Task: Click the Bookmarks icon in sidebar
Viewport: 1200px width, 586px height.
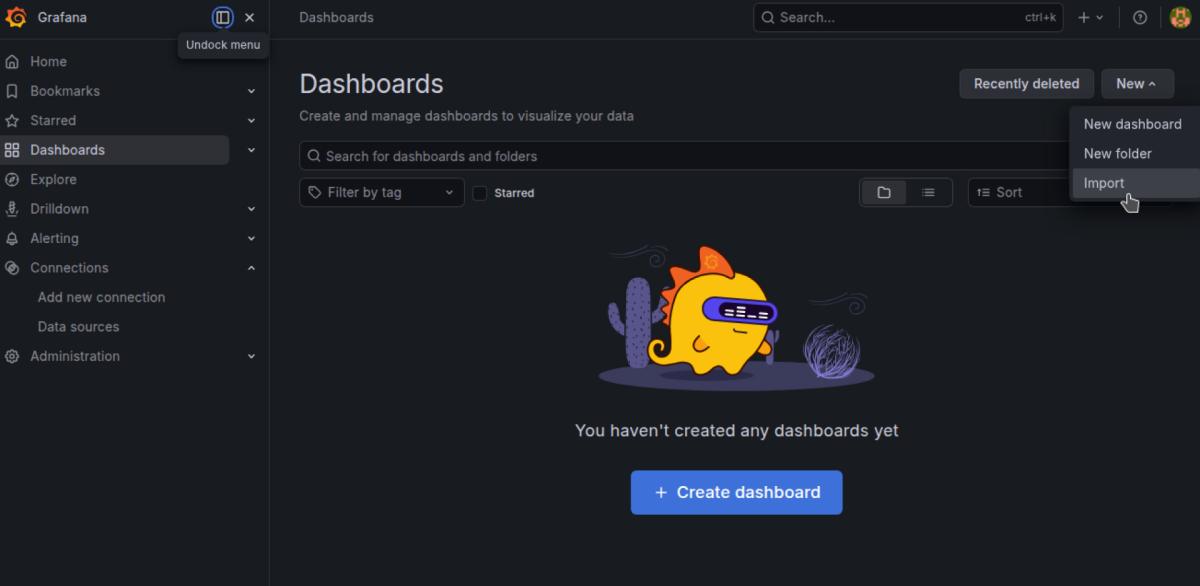Action: [x=12, y=91]
